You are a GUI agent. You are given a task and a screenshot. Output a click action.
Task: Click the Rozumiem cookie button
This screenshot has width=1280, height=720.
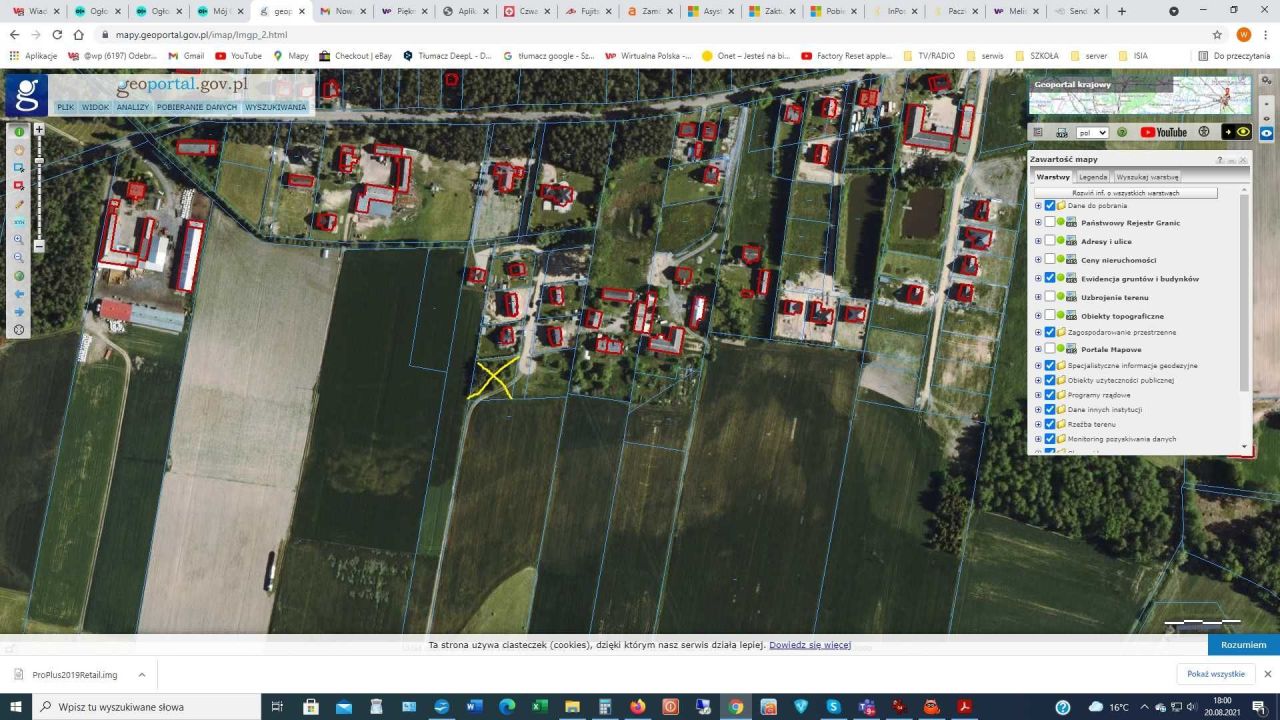tap(1243, 645)
